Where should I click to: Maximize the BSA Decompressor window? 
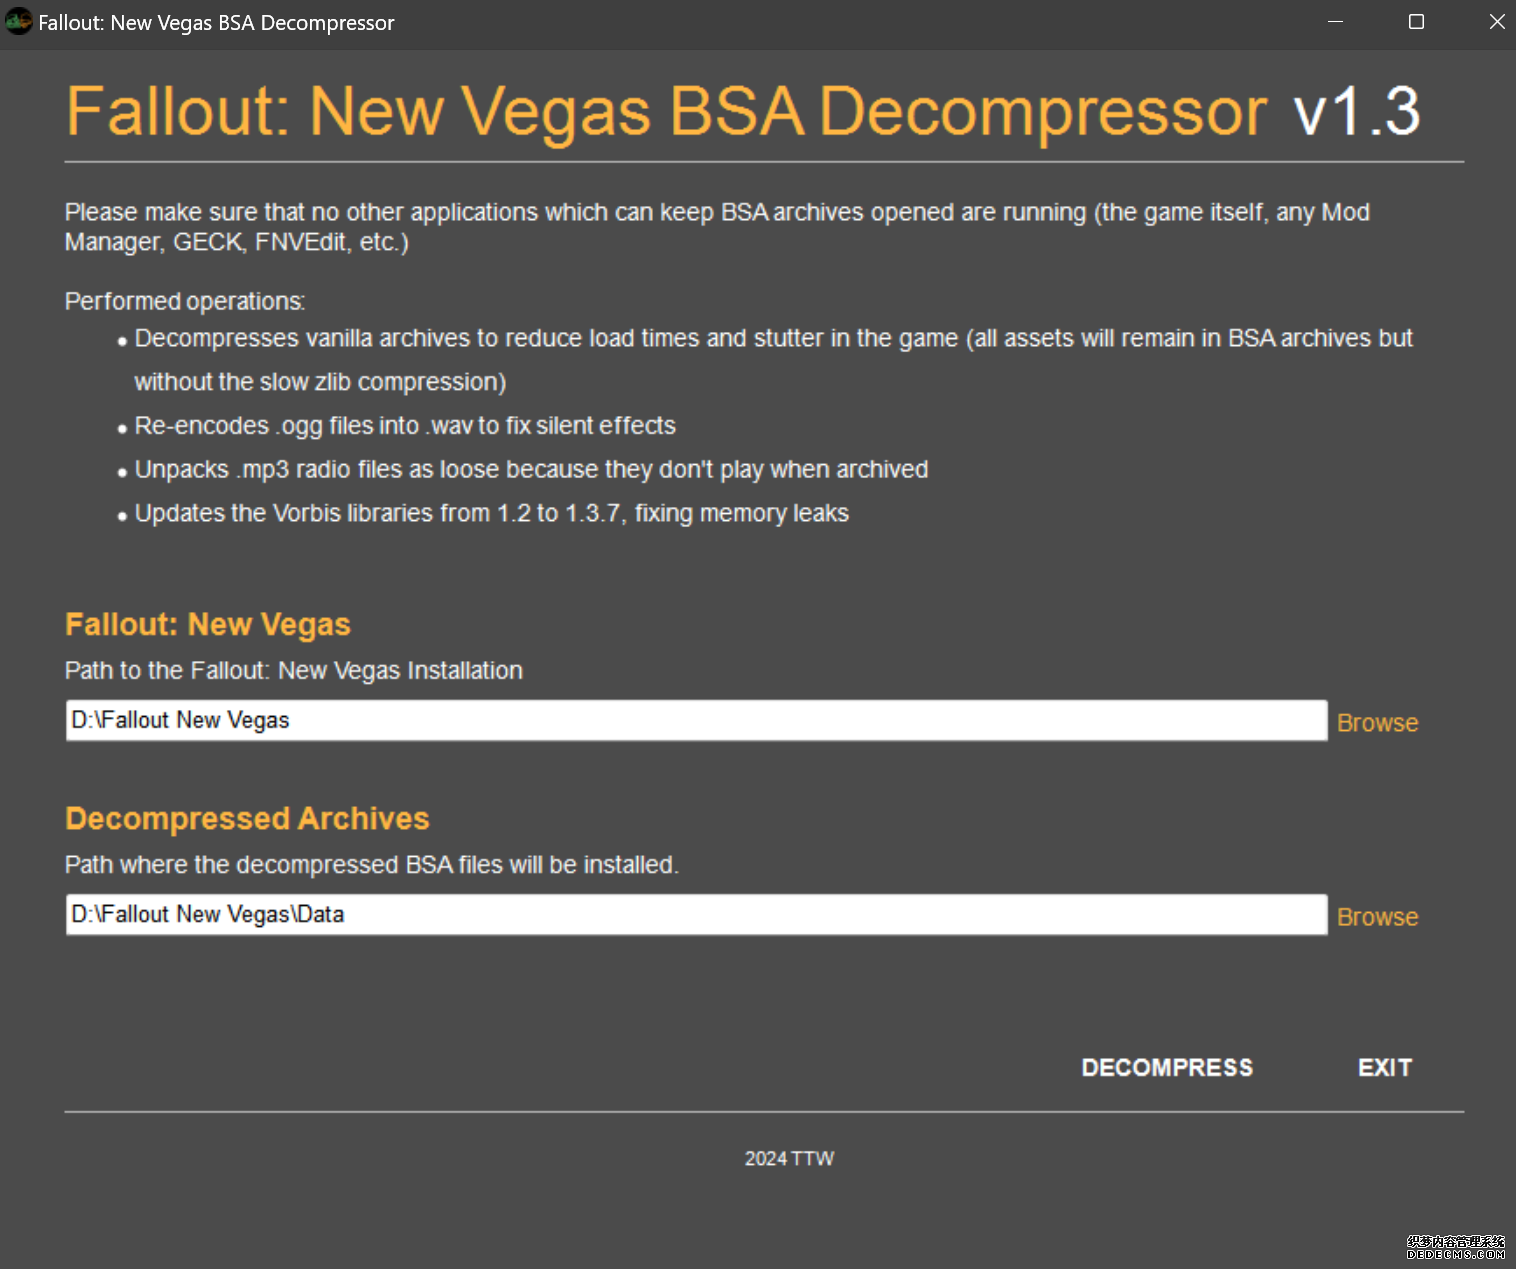1416,22
